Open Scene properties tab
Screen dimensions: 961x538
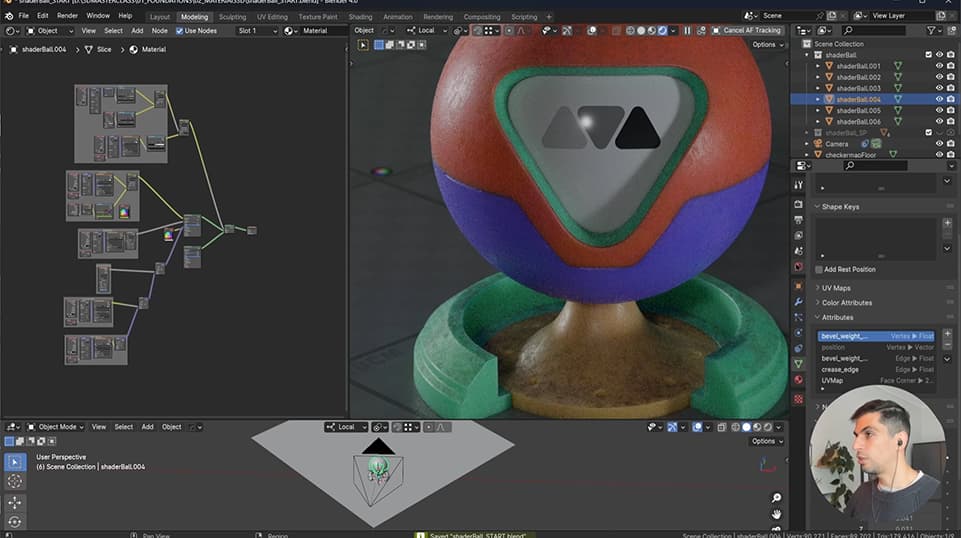[x=798, y=251]
